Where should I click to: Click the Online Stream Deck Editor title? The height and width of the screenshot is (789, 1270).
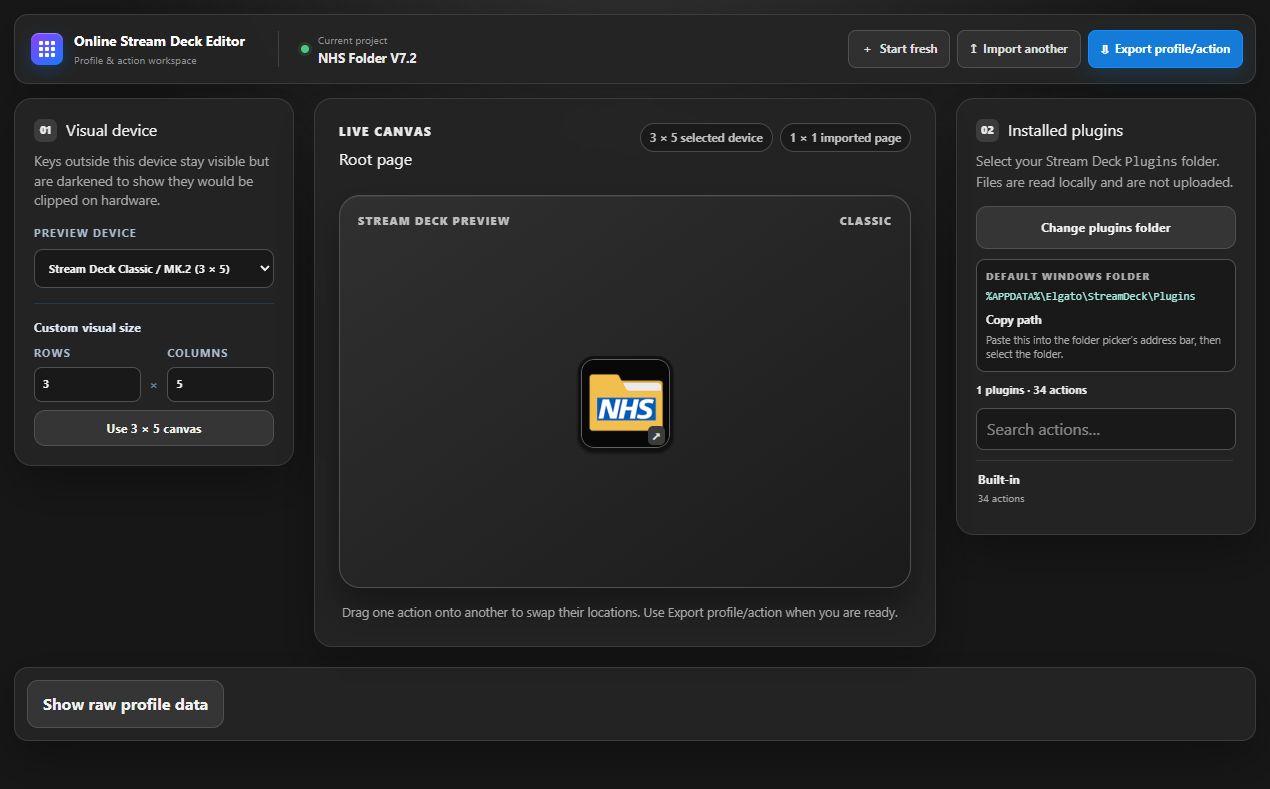[x=159, y=41]
